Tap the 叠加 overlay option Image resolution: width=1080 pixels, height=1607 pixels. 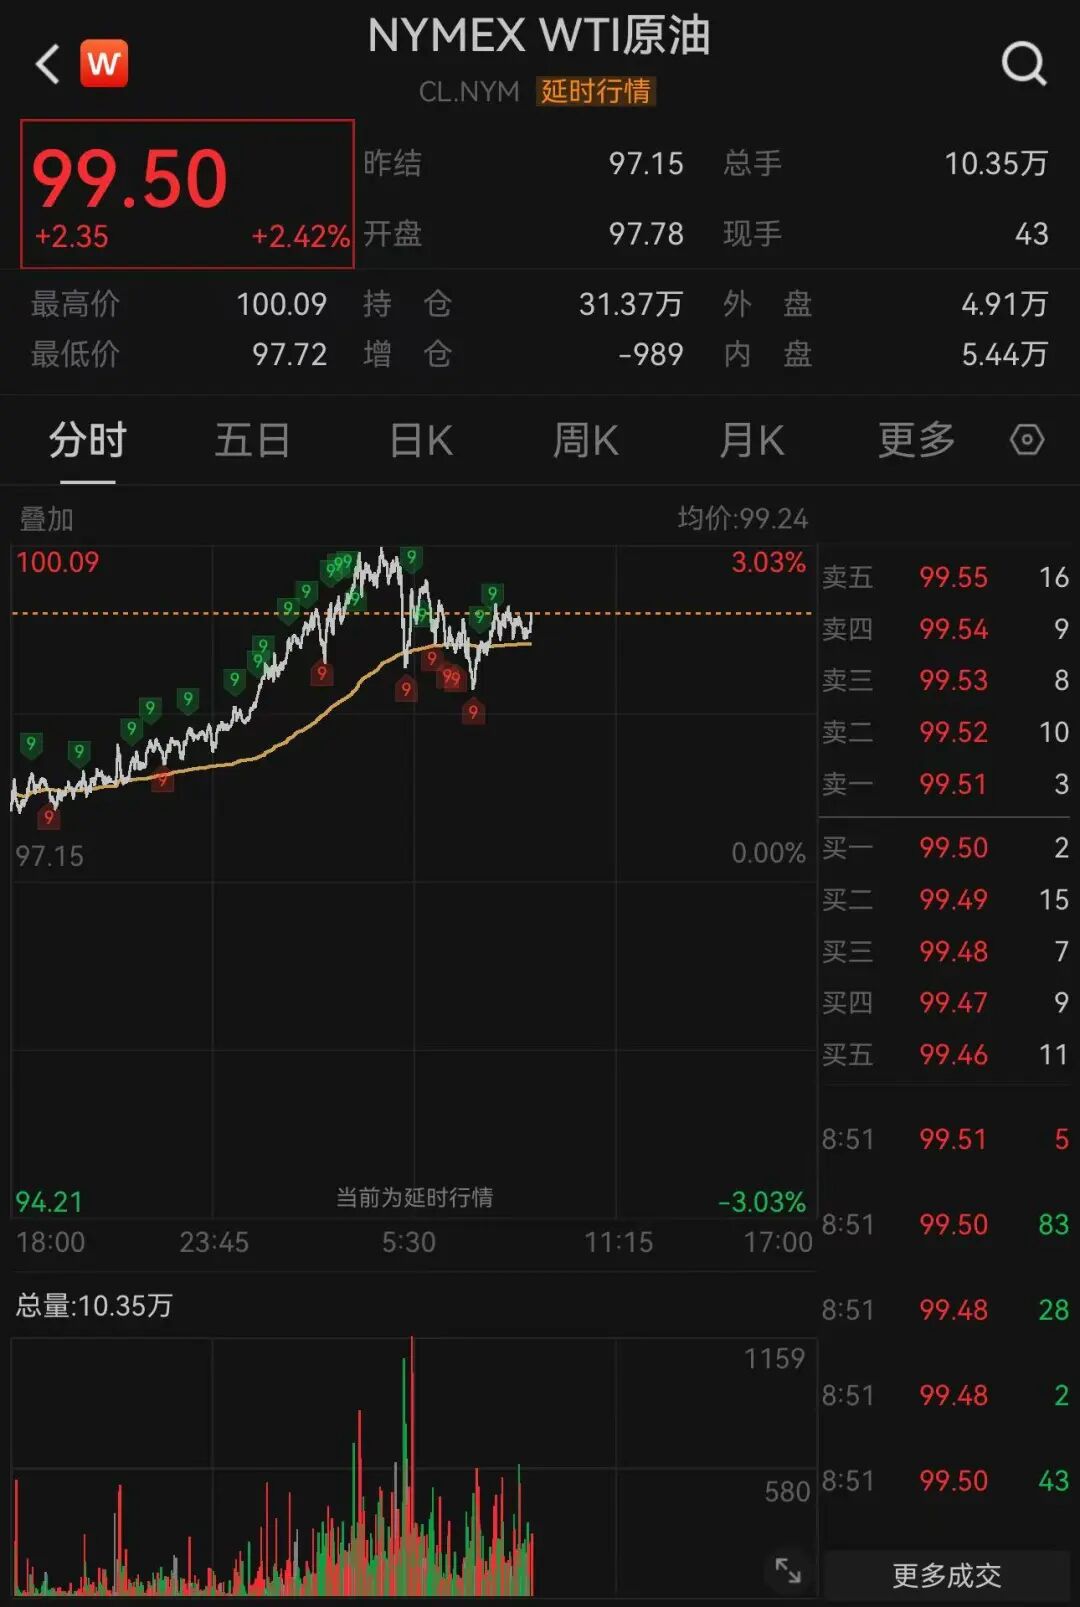pos(46,519)
